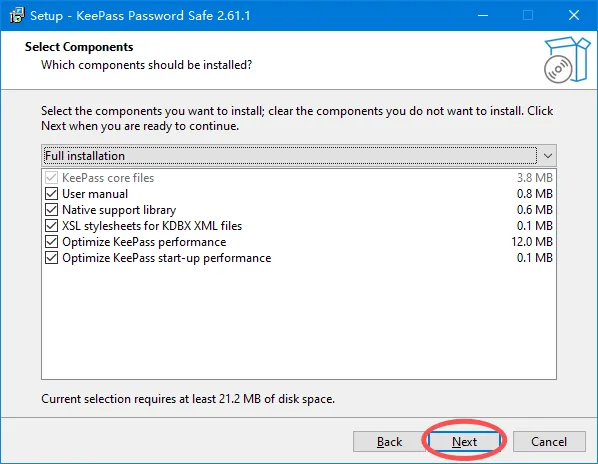The width and height of the screenshot is (598, 464).
Task: Close the Setup window
Action: (574, 16)
